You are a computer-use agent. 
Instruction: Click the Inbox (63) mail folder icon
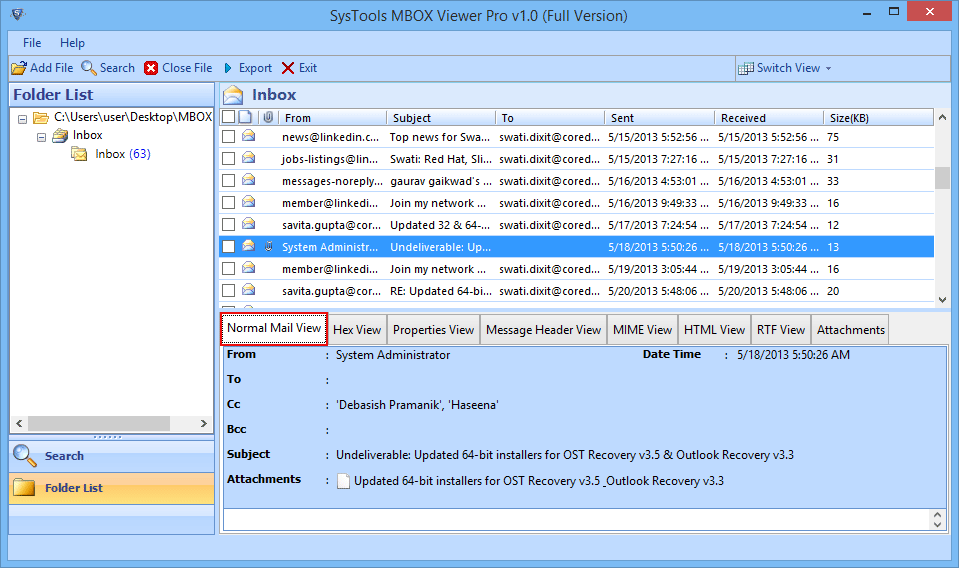coord(79,154)
